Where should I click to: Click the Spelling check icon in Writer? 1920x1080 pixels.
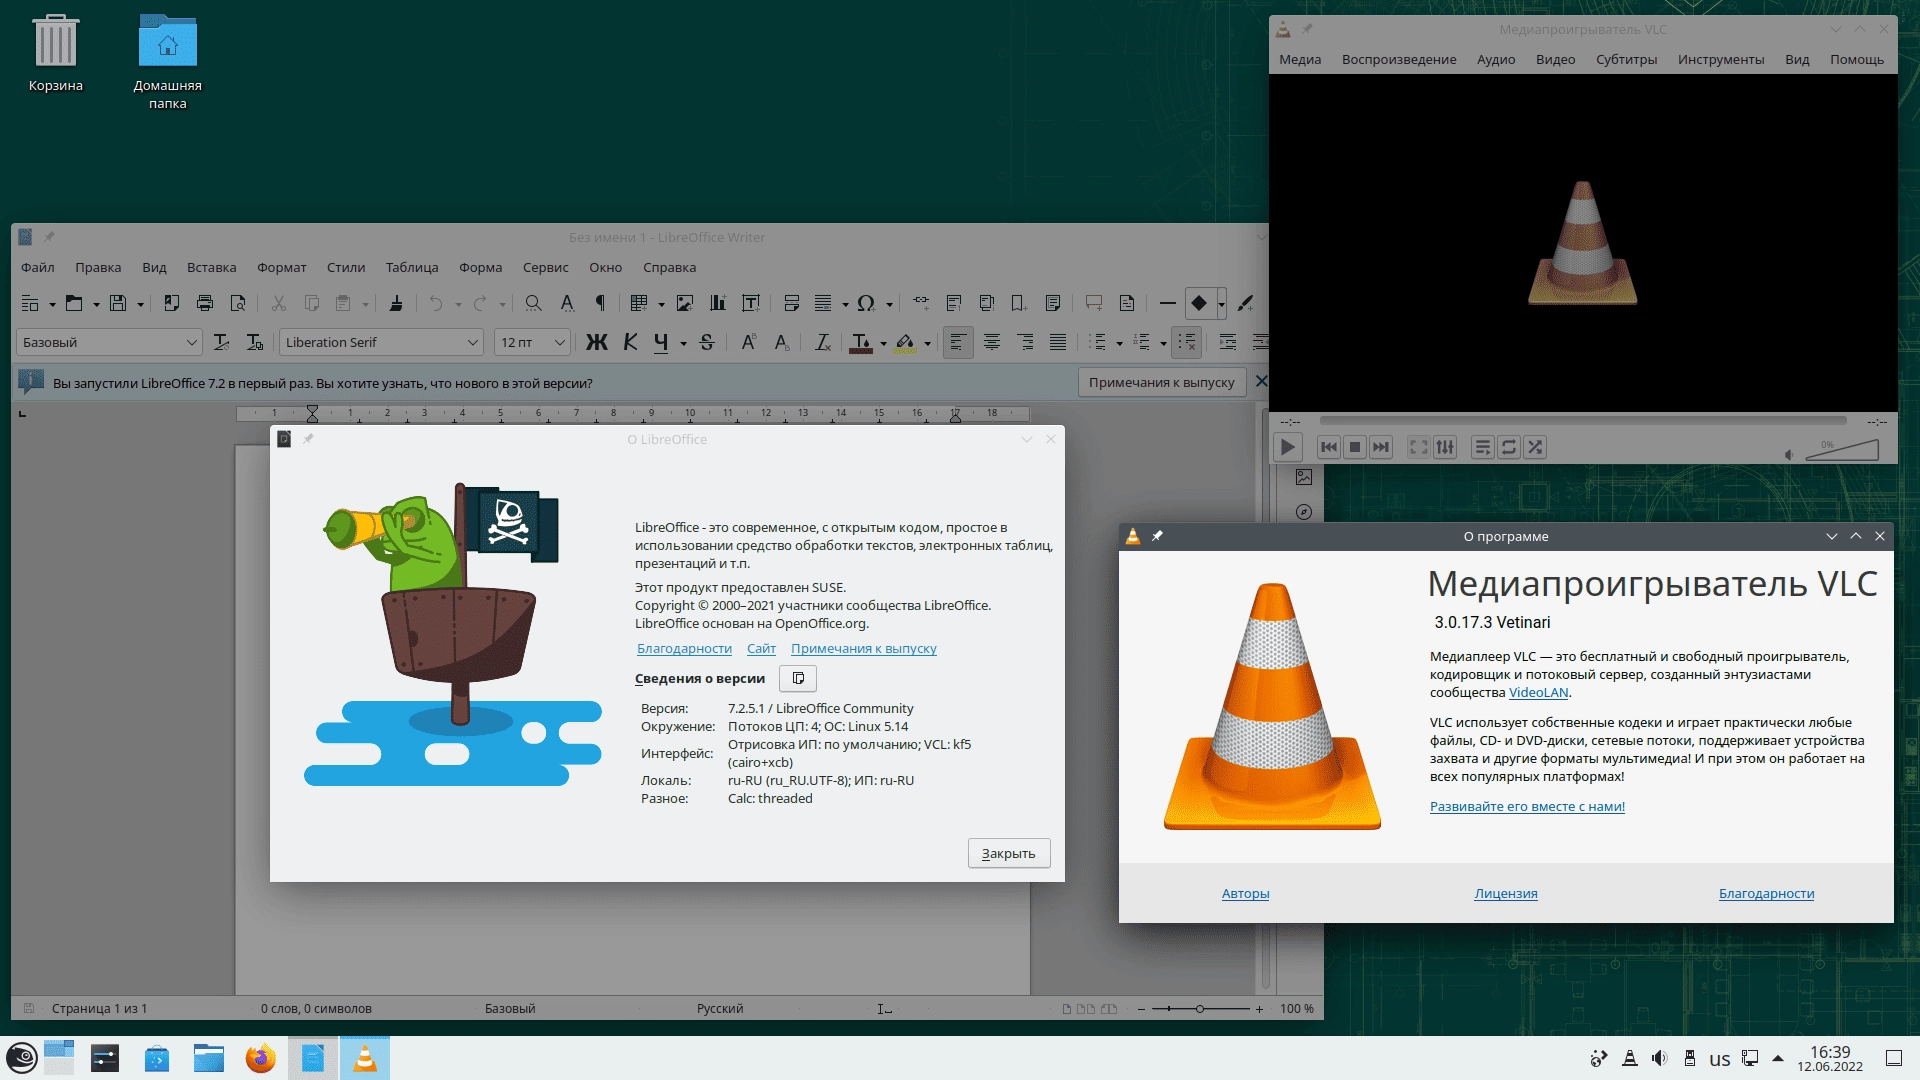pyautogui.click(x=567, y=303)
